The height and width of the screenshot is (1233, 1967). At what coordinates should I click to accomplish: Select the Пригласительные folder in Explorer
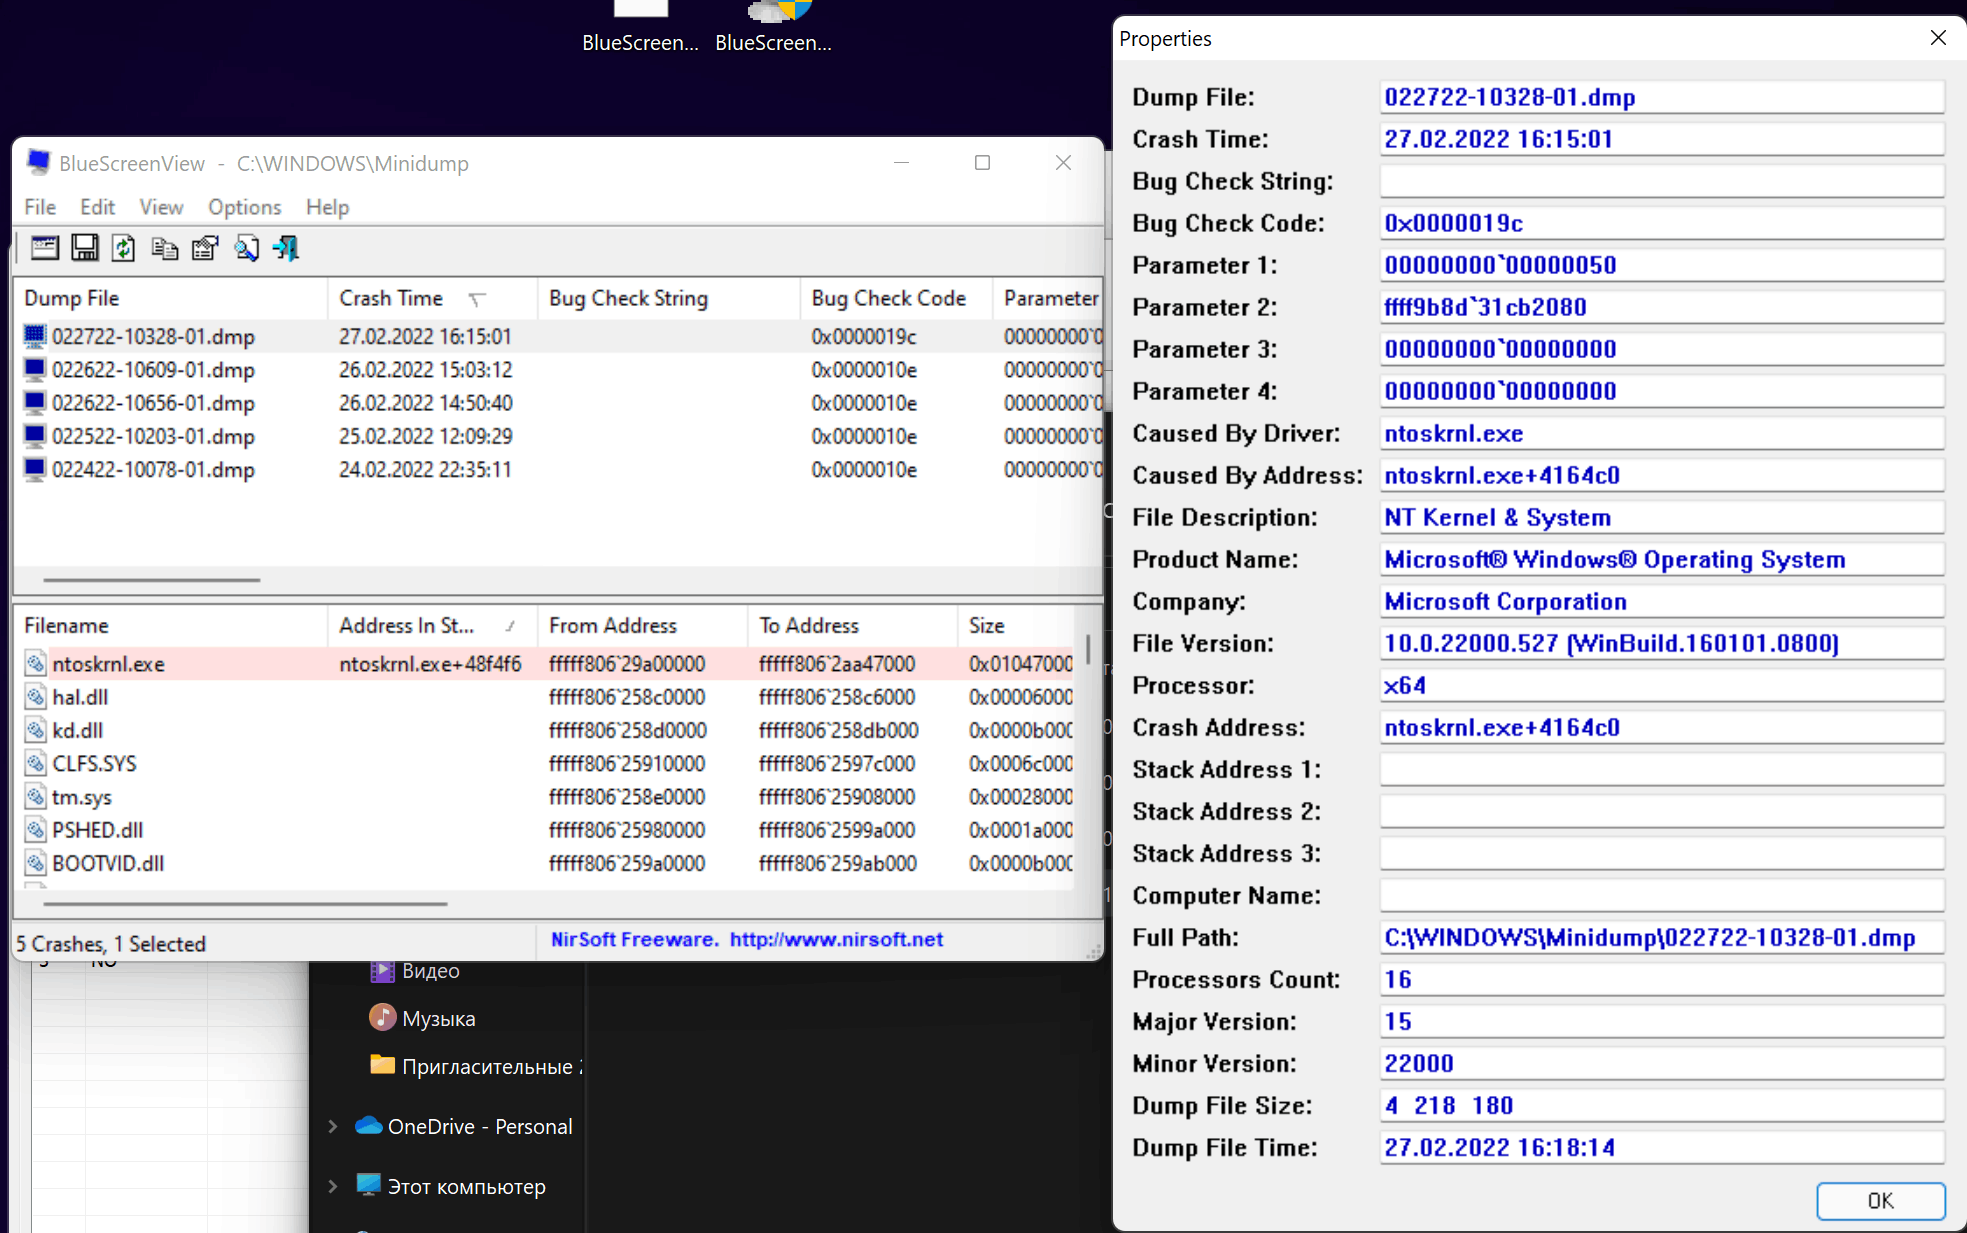pos(476,1066)
